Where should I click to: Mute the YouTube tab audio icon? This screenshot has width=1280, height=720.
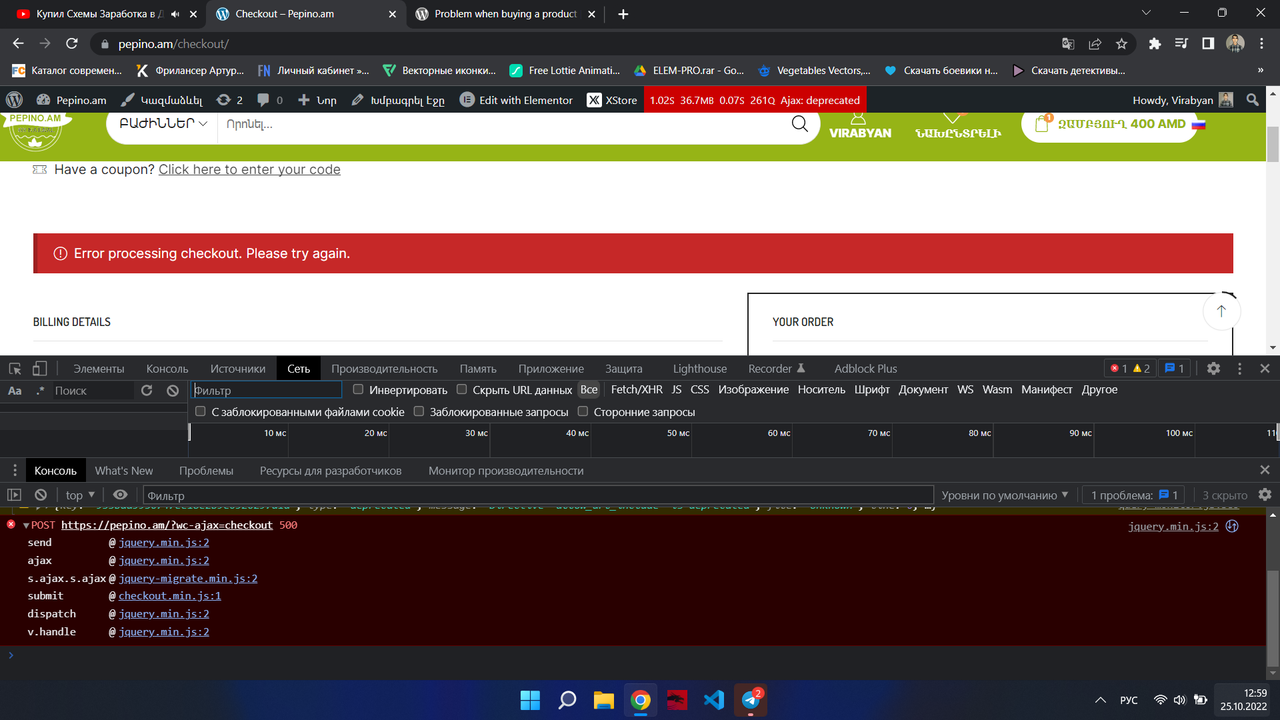coord(177,14)
